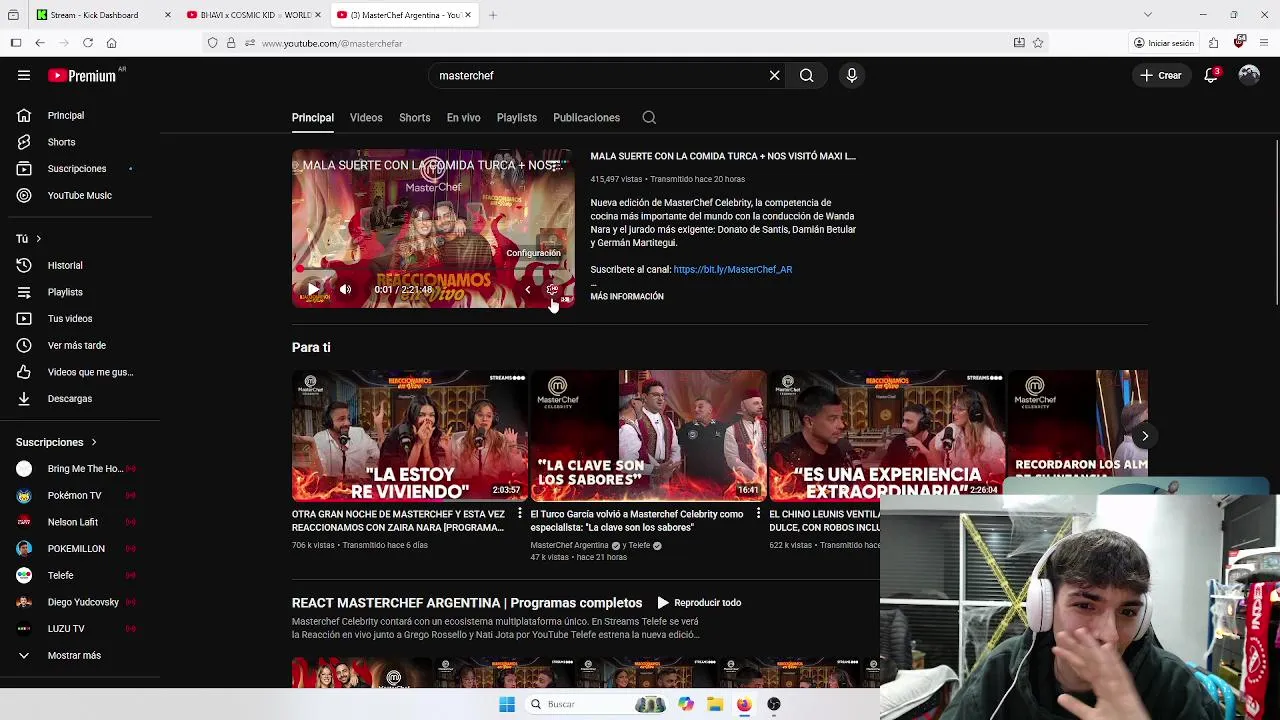Collapse player controls left chevron
Screen dimensions: 1280x720
(x=528, y=290)
